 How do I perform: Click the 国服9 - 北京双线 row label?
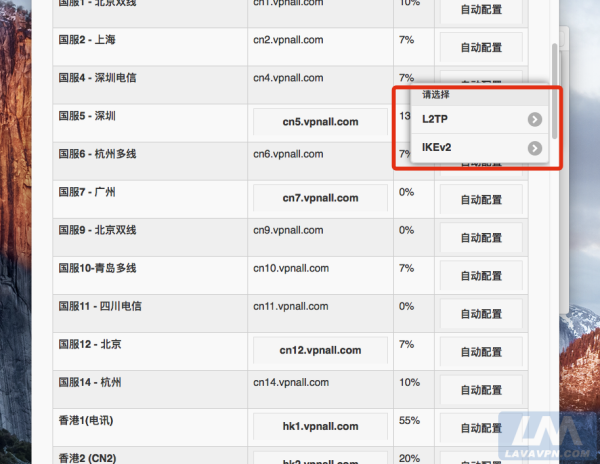coord(97,230)
